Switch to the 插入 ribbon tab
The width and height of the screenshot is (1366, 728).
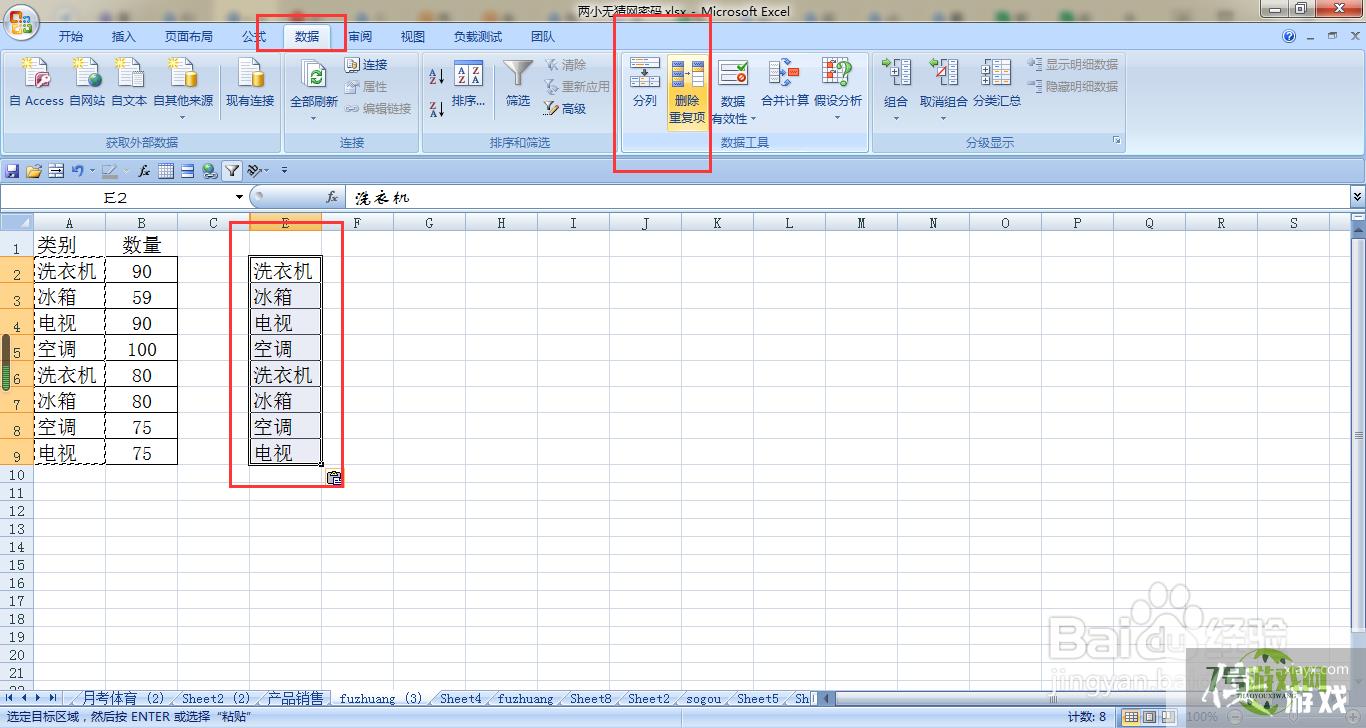click(x=124, y=37)
